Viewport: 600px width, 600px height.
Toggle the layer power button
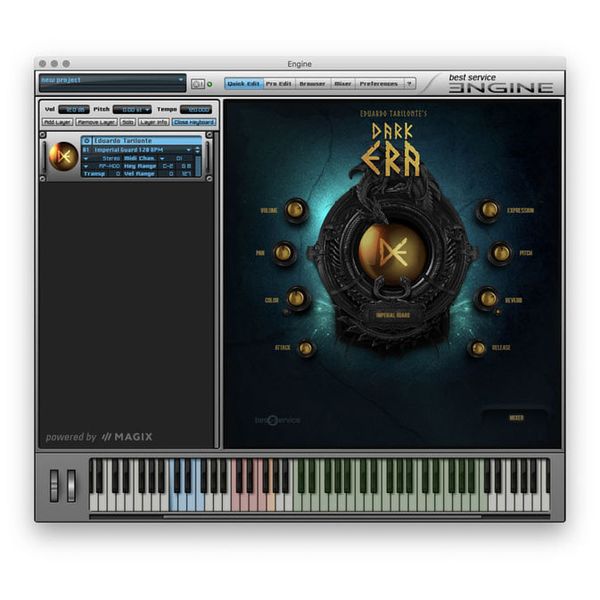pyautogui.click(x=86, y=141)
